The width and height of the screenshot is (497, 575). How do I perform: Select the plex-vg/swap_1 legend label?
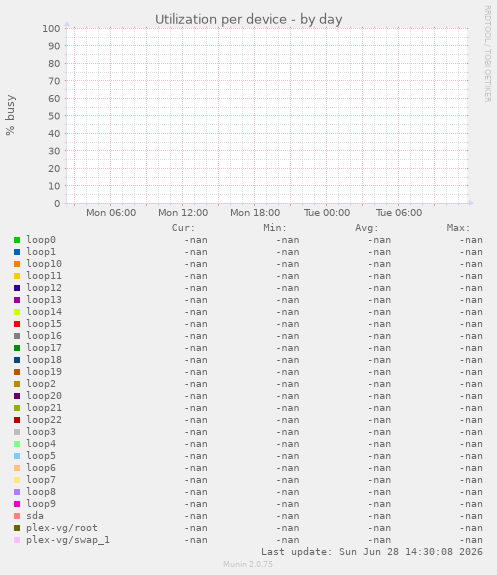click(68, 540)
